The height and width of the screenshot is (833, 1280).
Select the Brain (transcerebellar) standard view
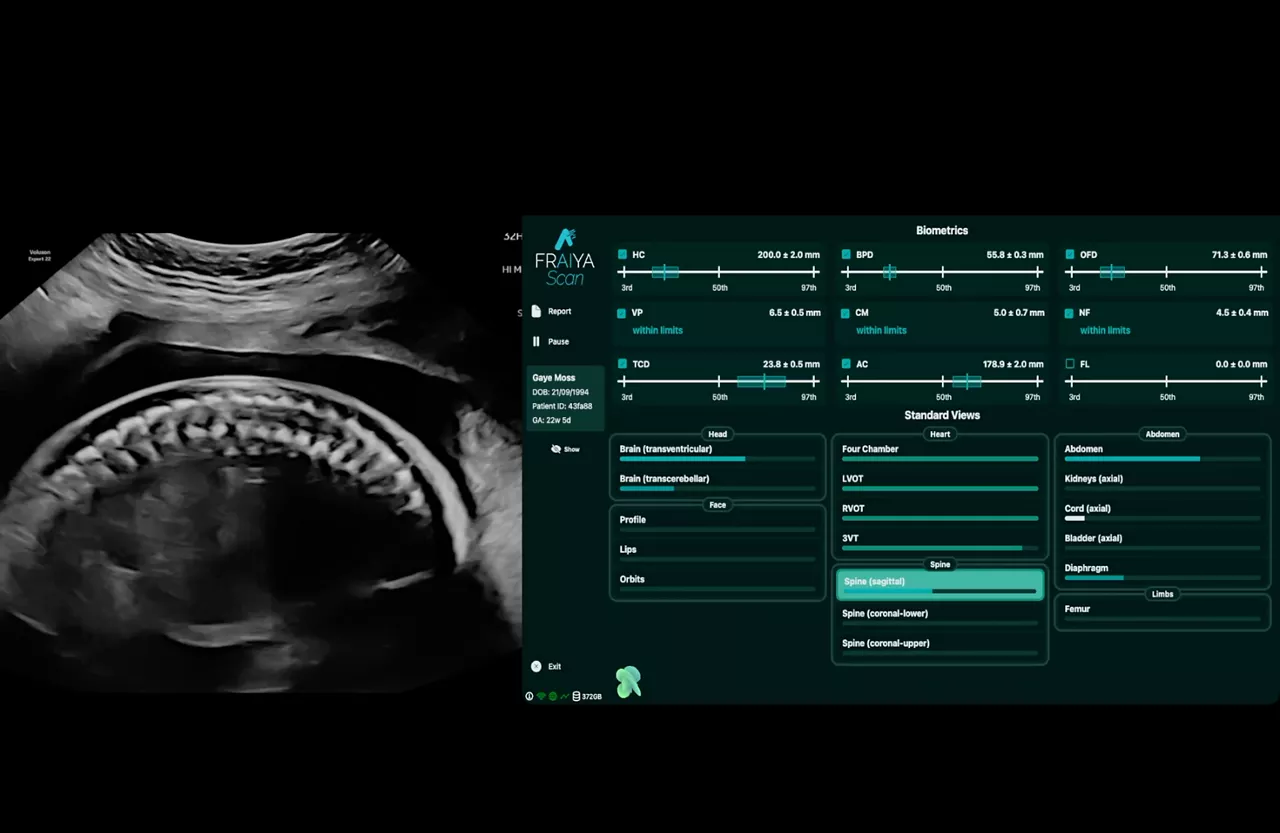[717, 483]
